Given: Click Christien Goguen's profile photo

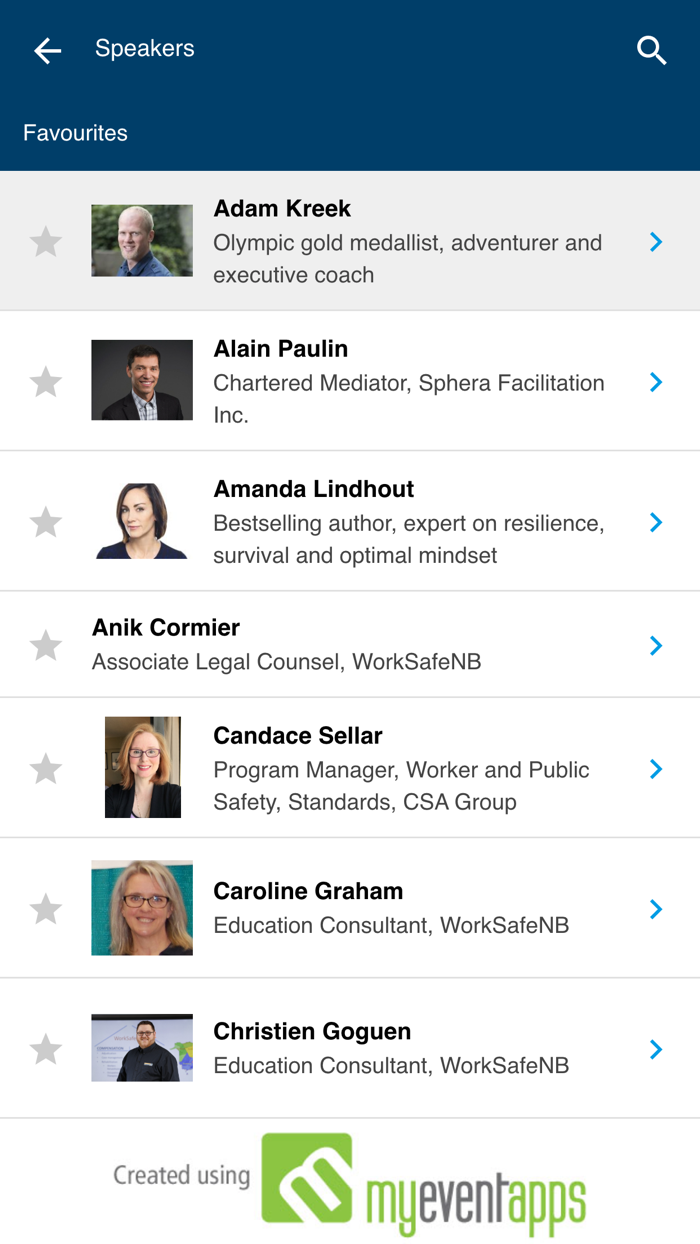Looking at the screenshot, I should click(142, 1049).
